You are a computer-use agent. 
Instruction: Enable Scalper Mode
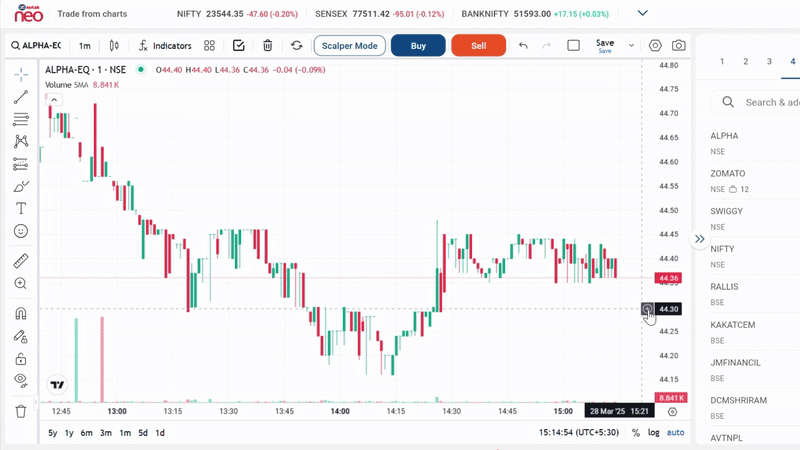click(349, 46)
